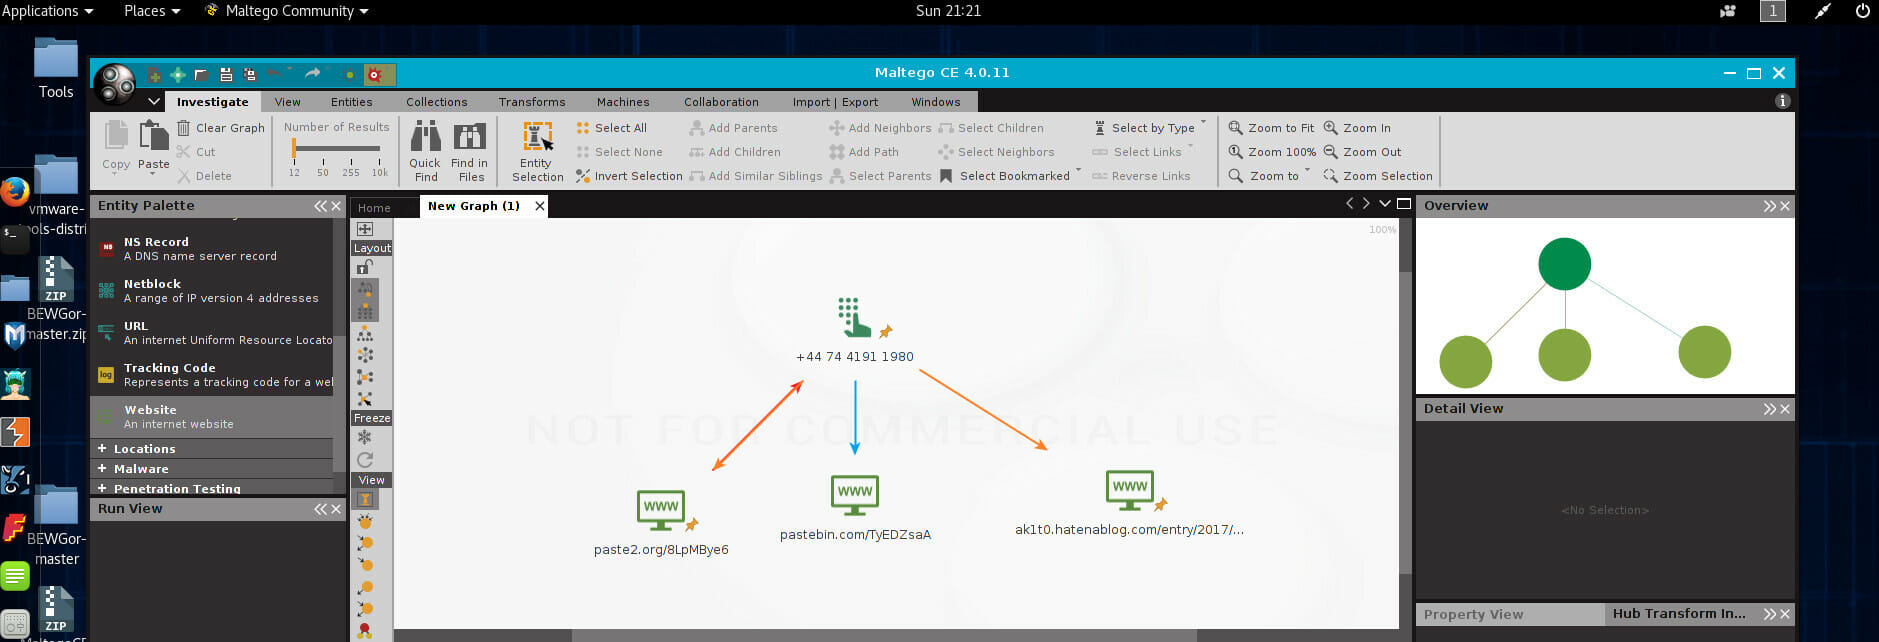
Task: Open the graph tab list dropdown arrow
Action: [1385, 204]
